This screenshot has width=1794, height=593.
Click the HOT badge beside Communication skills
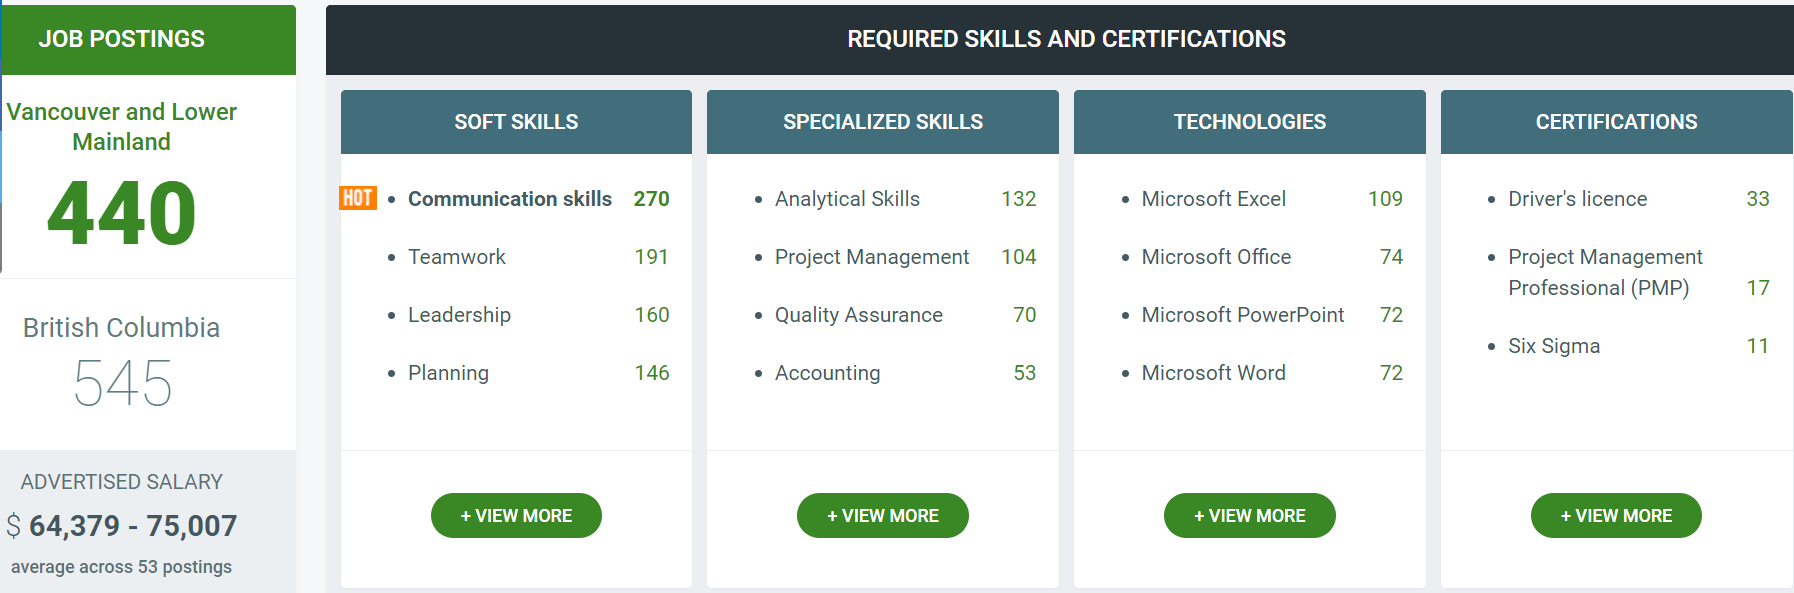pyautogui.click(x=357, y=198)
